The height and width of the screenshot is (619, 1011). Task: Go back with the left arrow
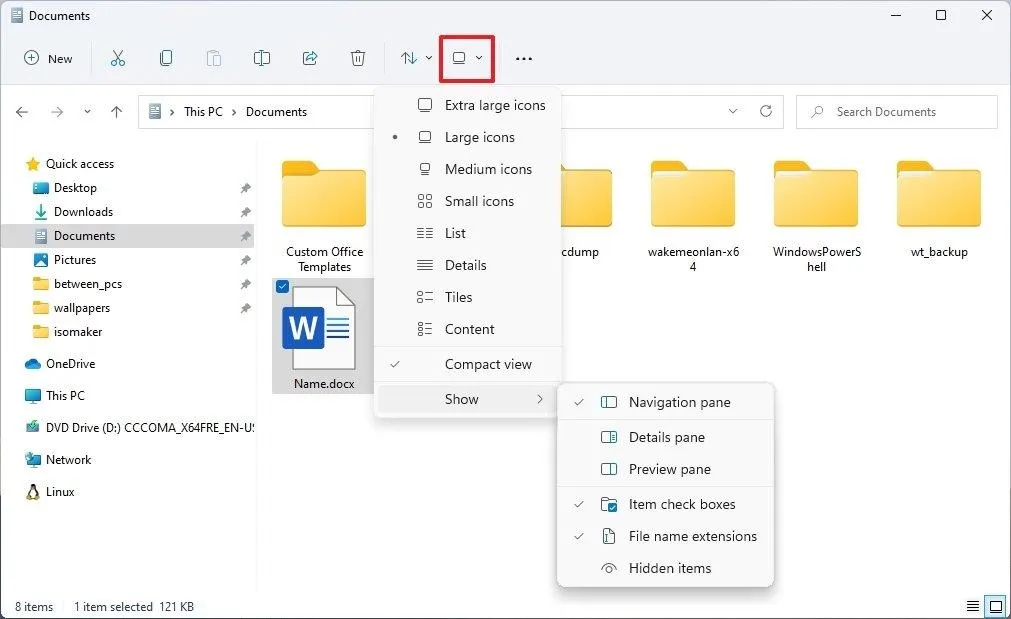pos(22,112)
